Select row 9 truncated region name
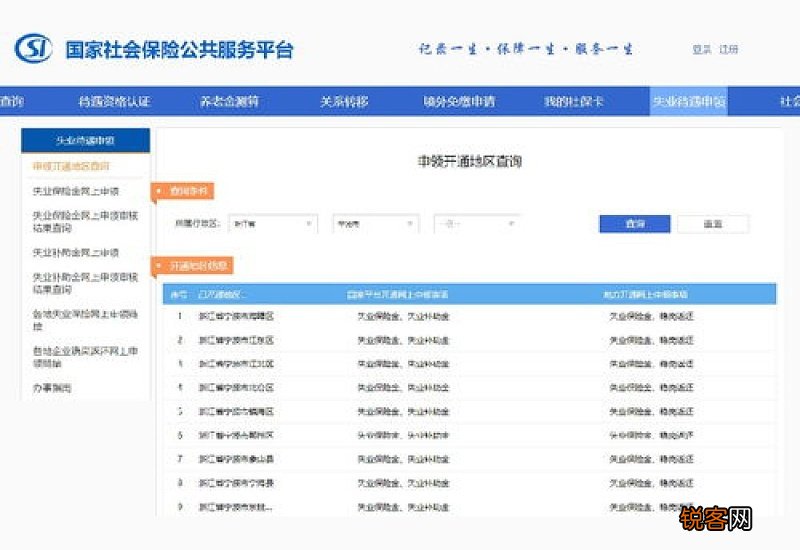Image resolution: width=800 pixels, height=550 pixels. click(x=235, y=507)
